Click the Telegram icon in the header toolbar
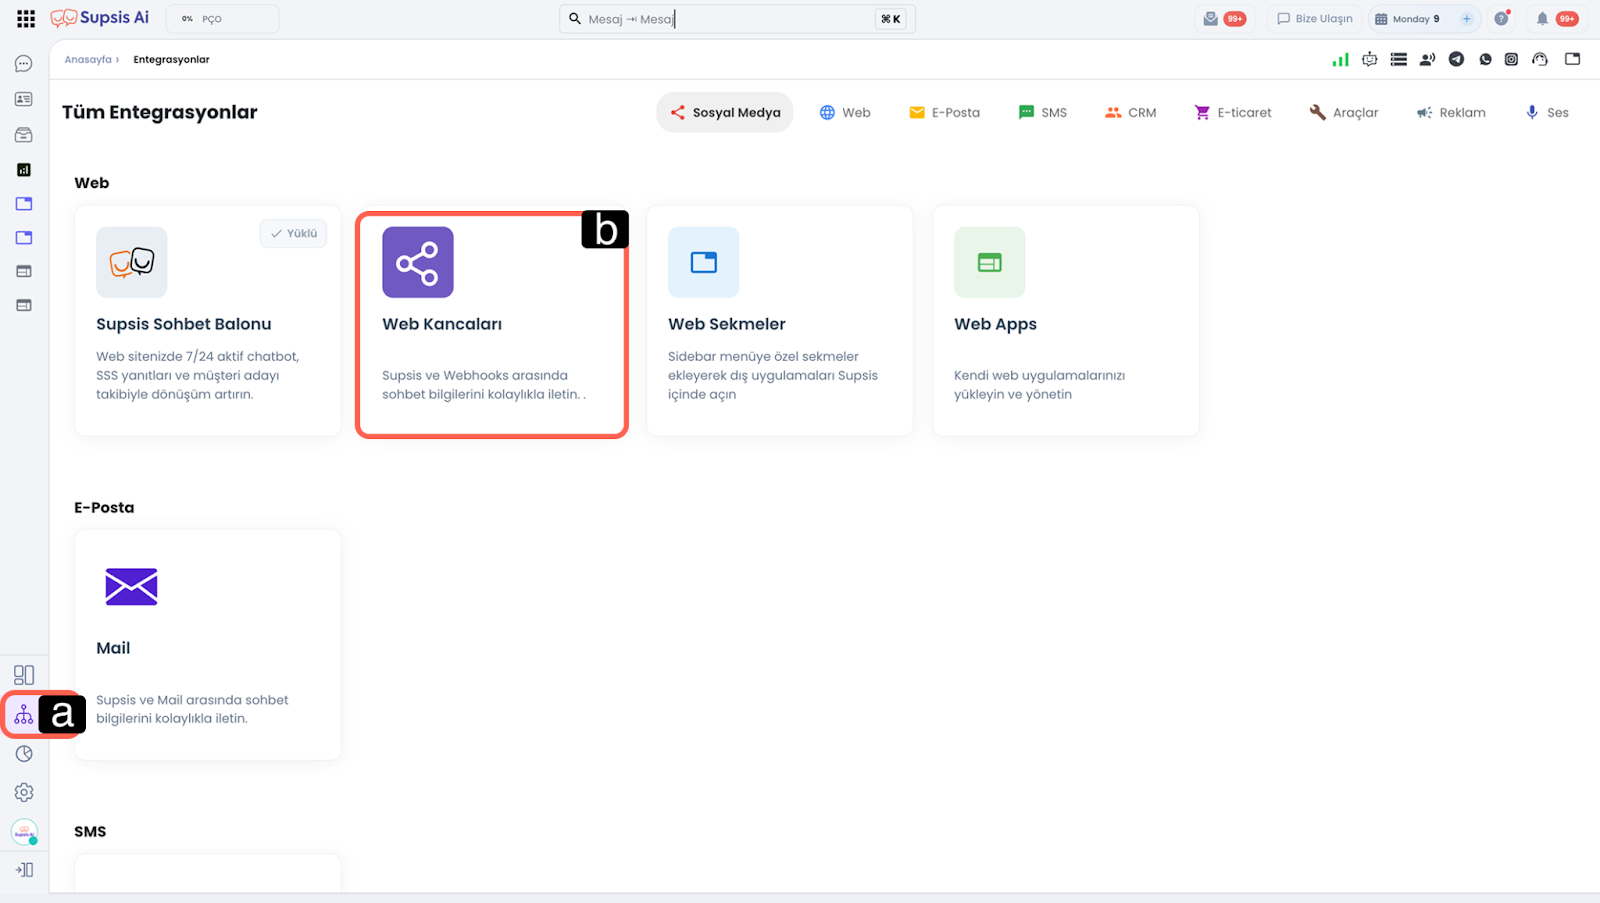The width and height of the screenshot is (1600, 903). 1457,59
